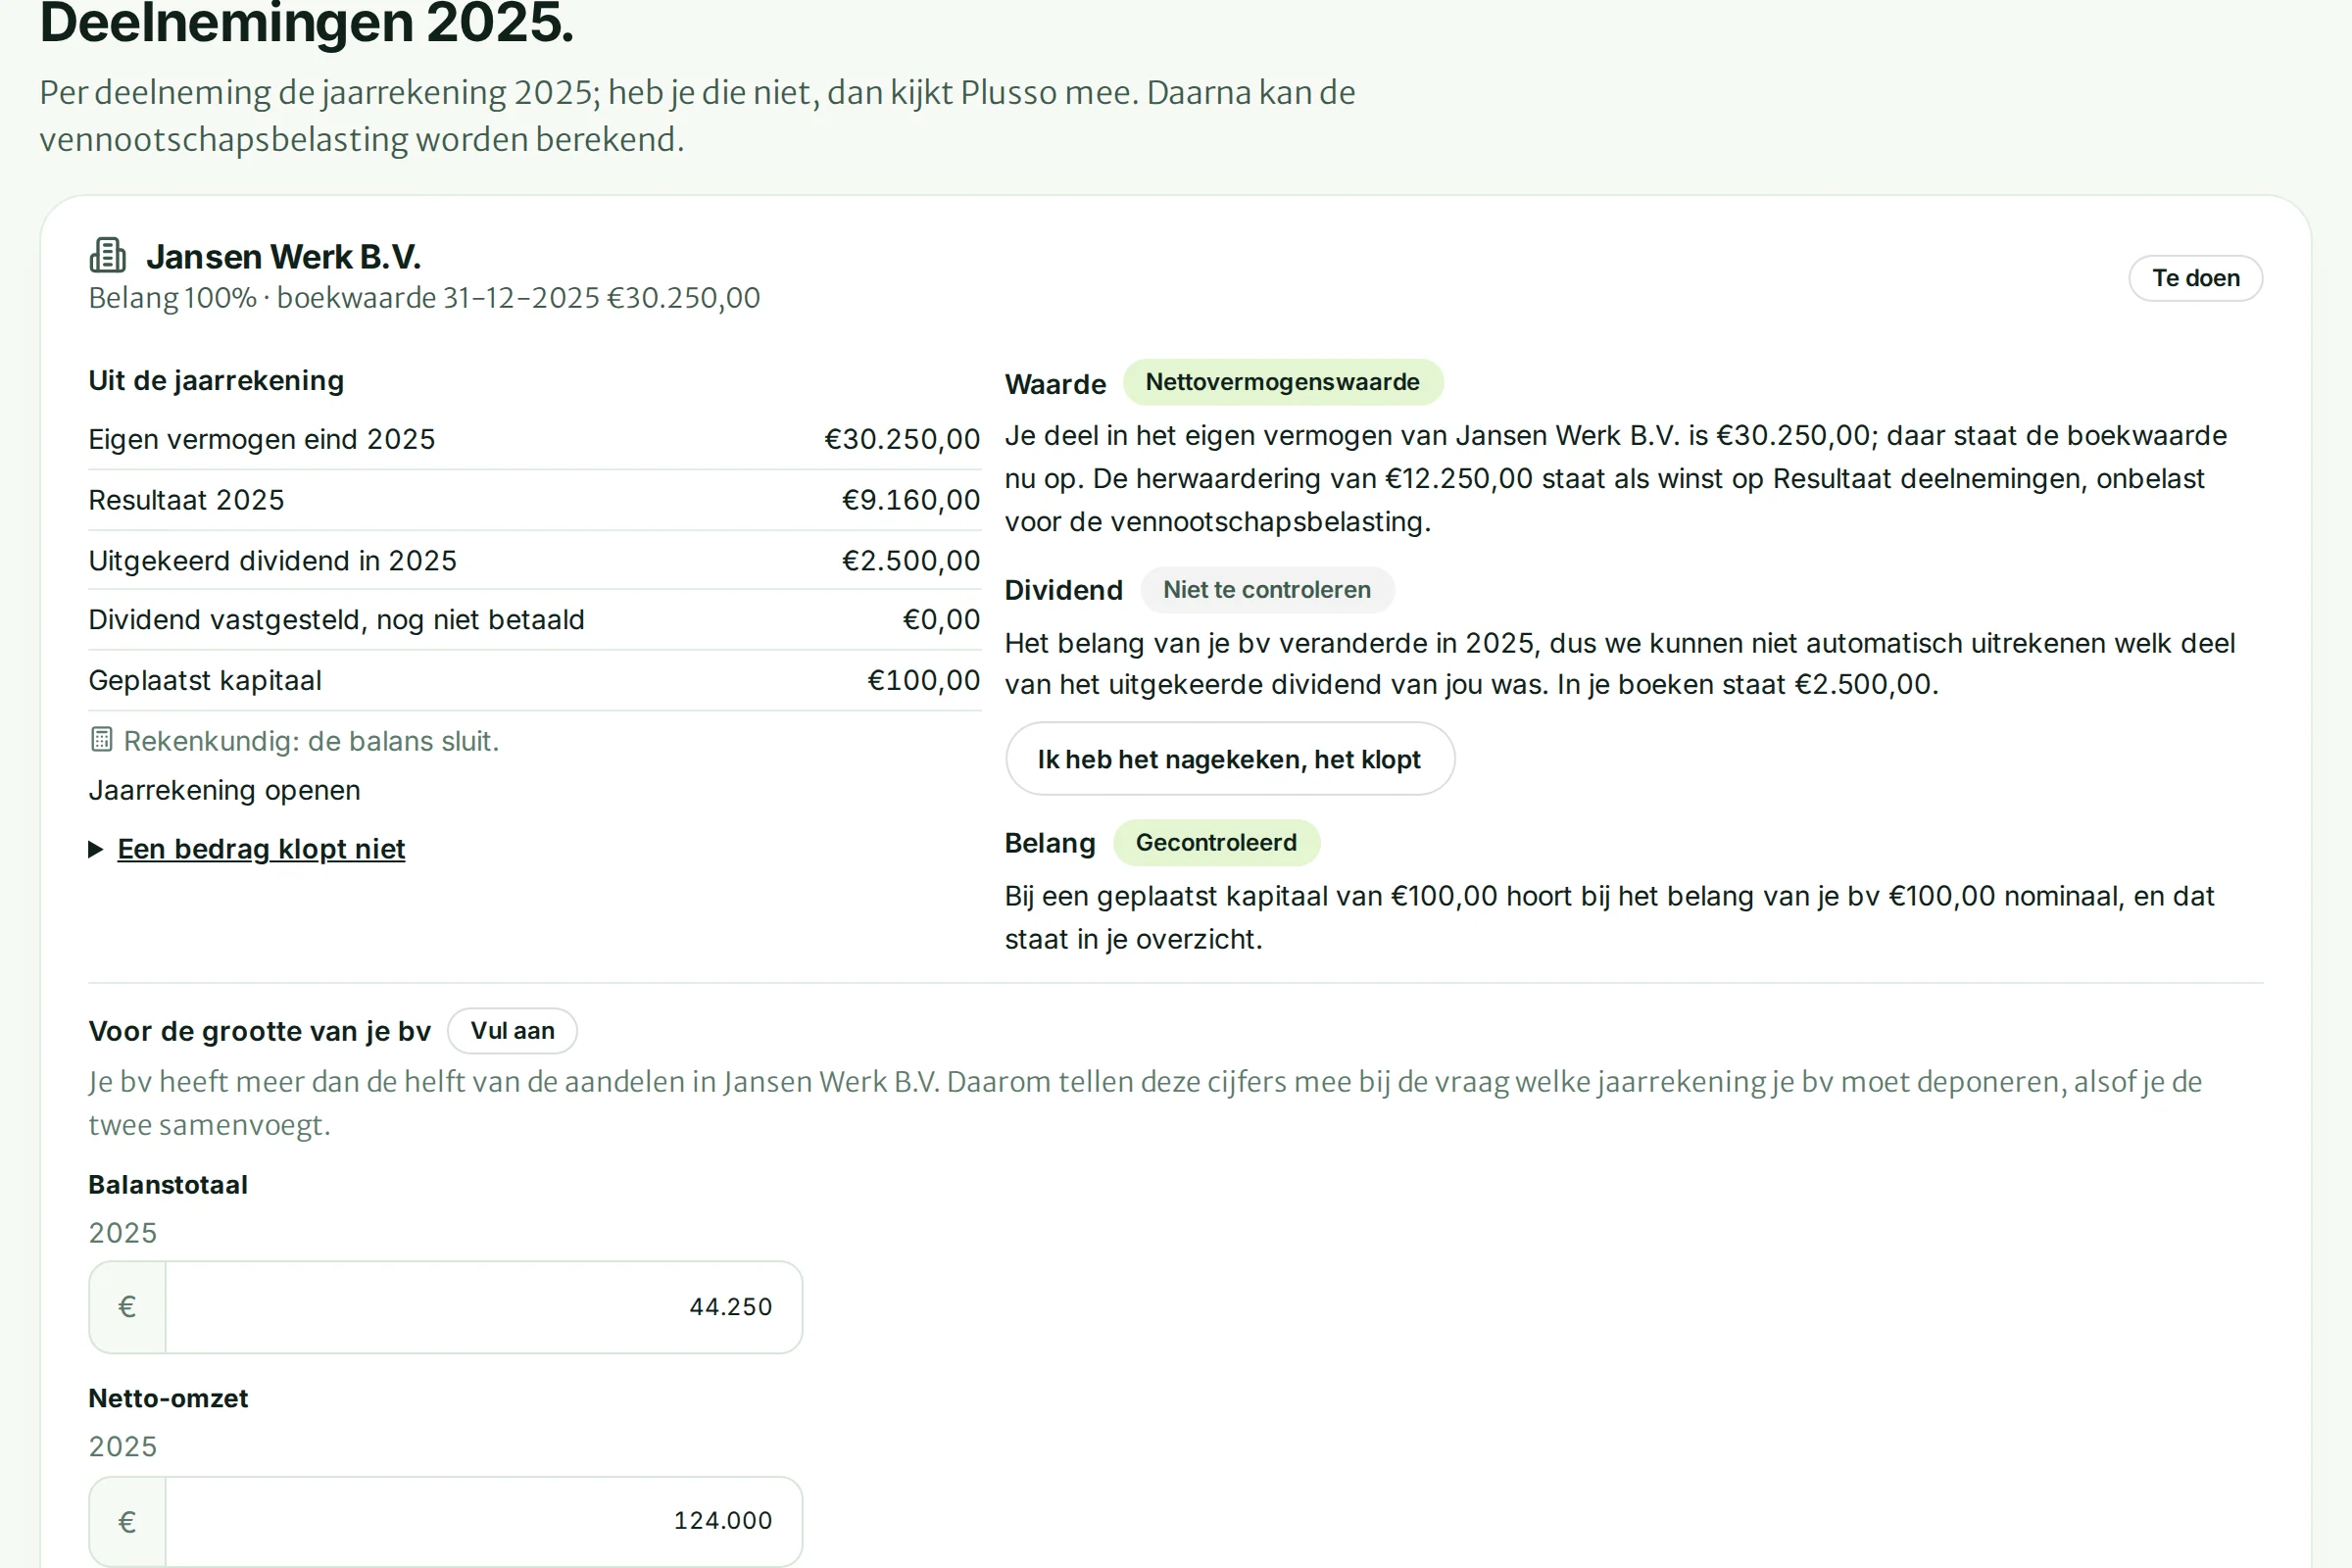Image resolution: width=2352 pixels, height=1568 pixels.
Task: Open the jaarrekening via 'Jaarrekening openen'
Action: point(224,790)
